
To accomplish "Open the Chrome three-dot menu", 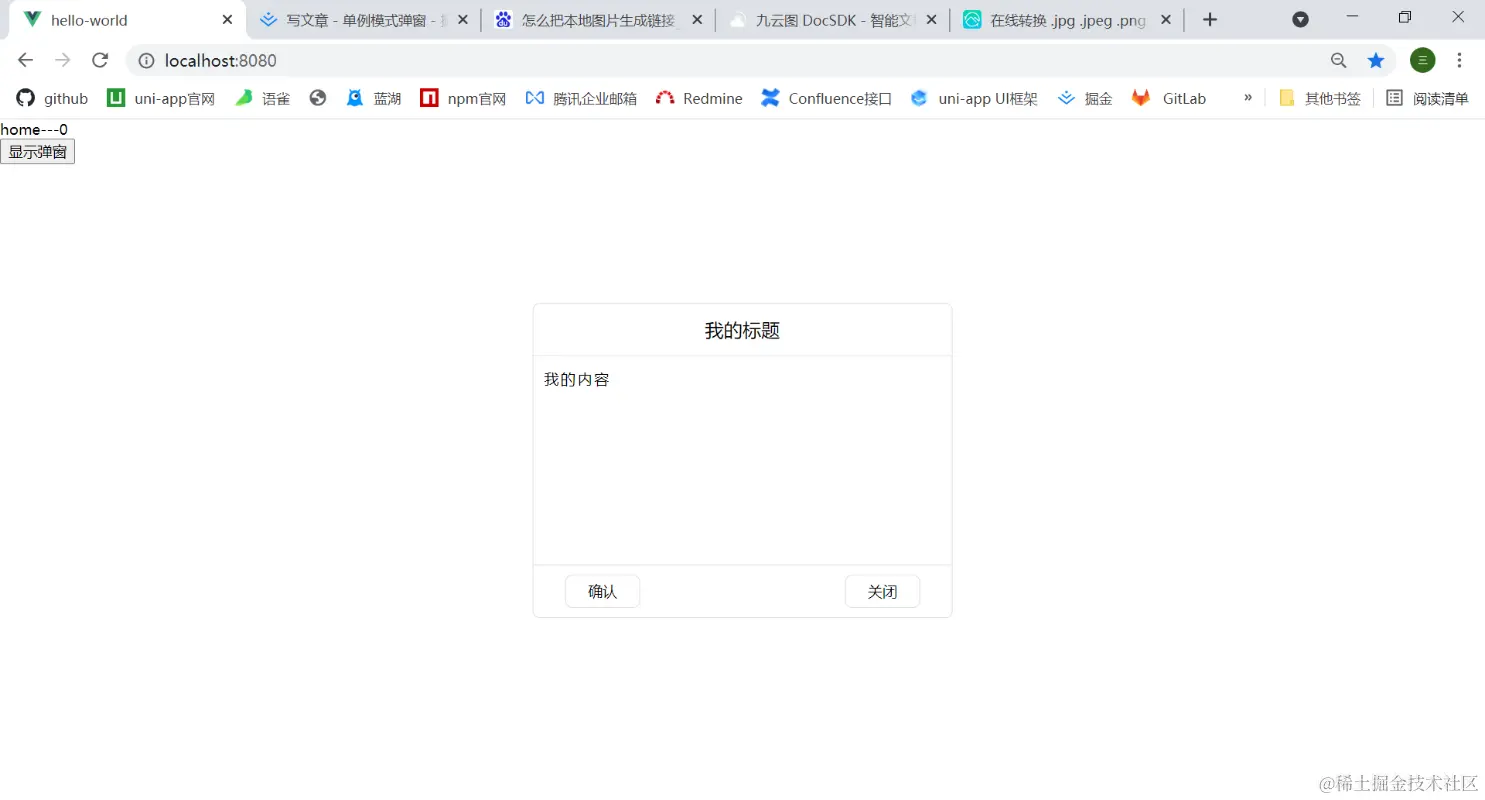I will coord(1460,60).
